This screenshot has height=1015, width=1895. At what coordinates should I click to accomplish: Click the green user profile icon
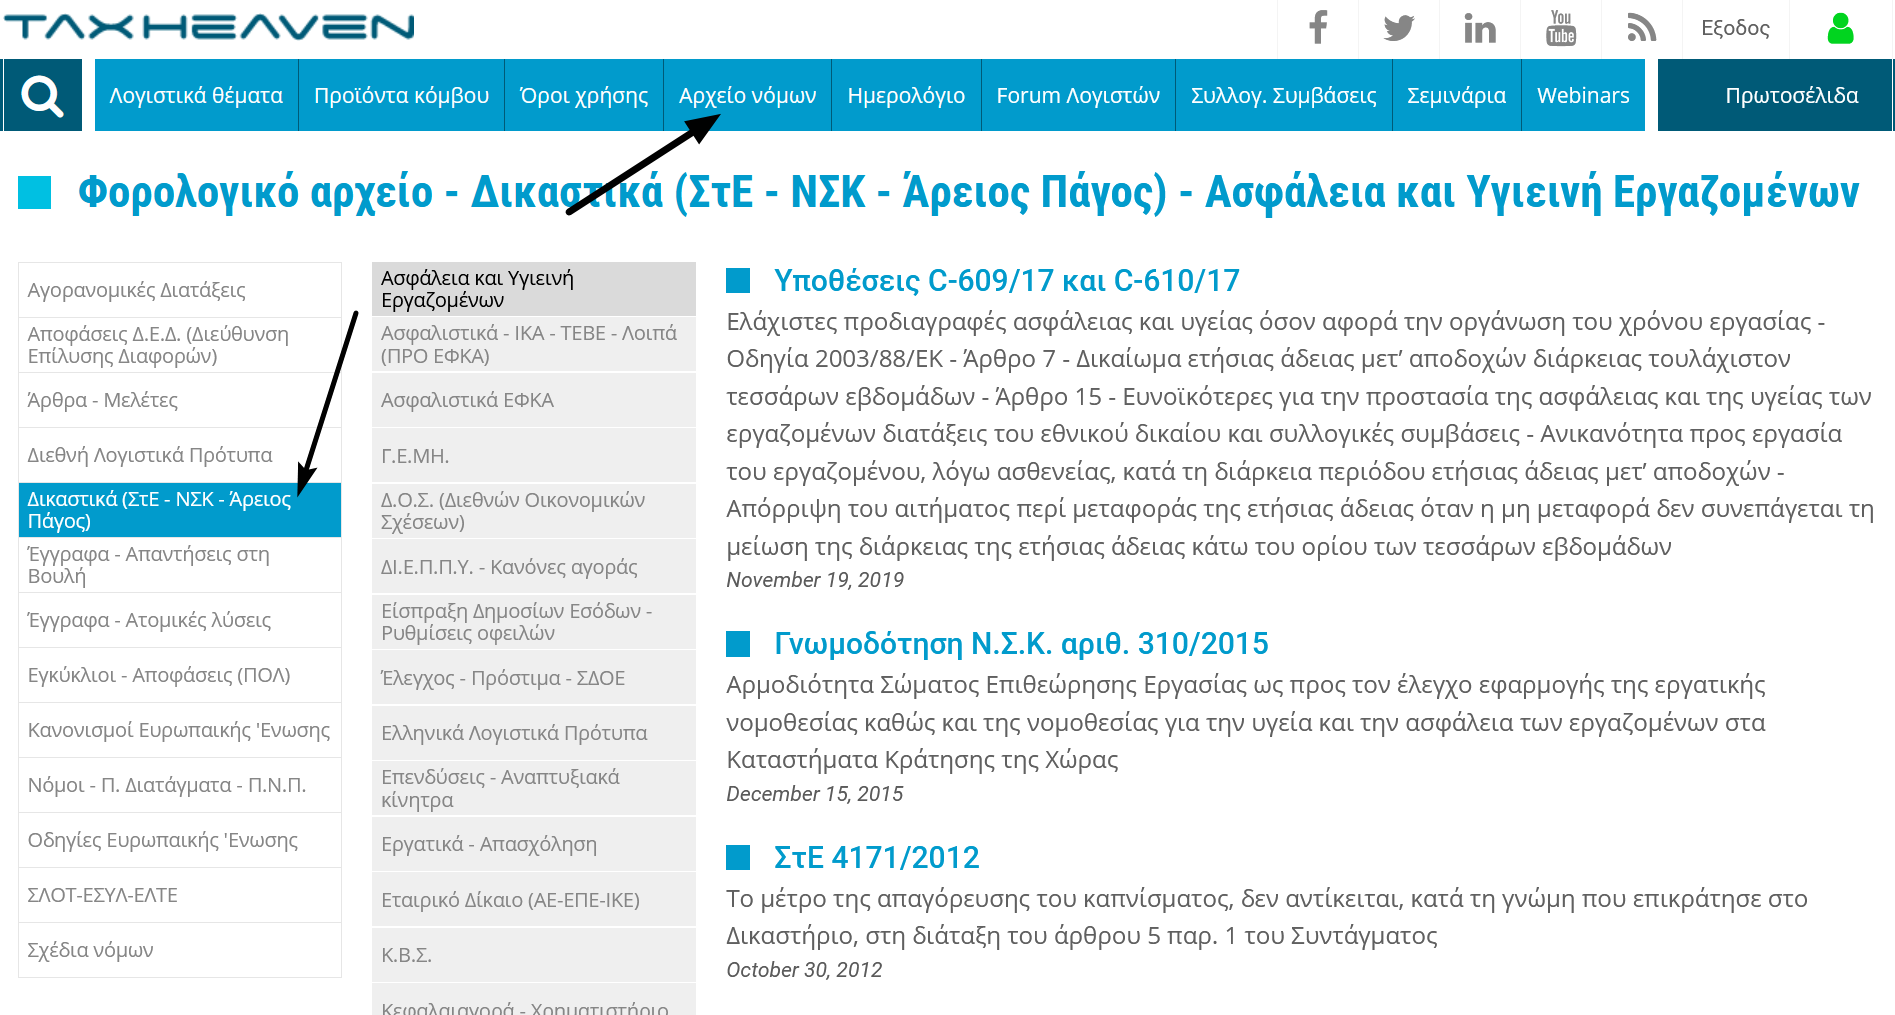coord(1840,28)
